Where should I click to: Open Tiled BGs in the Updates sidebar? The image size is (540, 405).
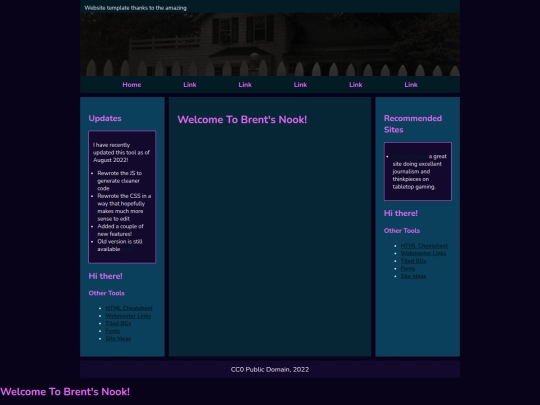click(118, 323)
